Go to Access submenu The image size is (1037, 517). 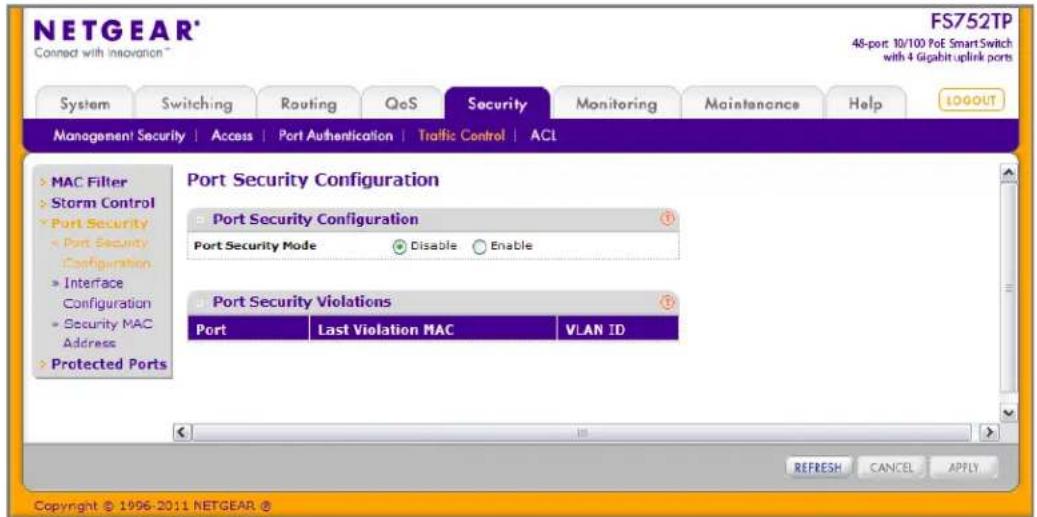point(231,136)
